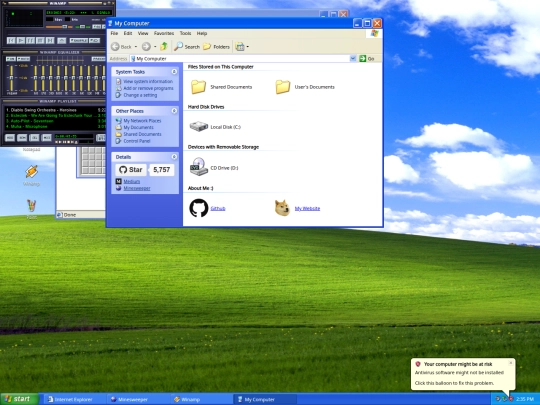This screenshot has width=540, height=405.
Task: Select Local Disk (C:) drive icon
Action: 199,126
